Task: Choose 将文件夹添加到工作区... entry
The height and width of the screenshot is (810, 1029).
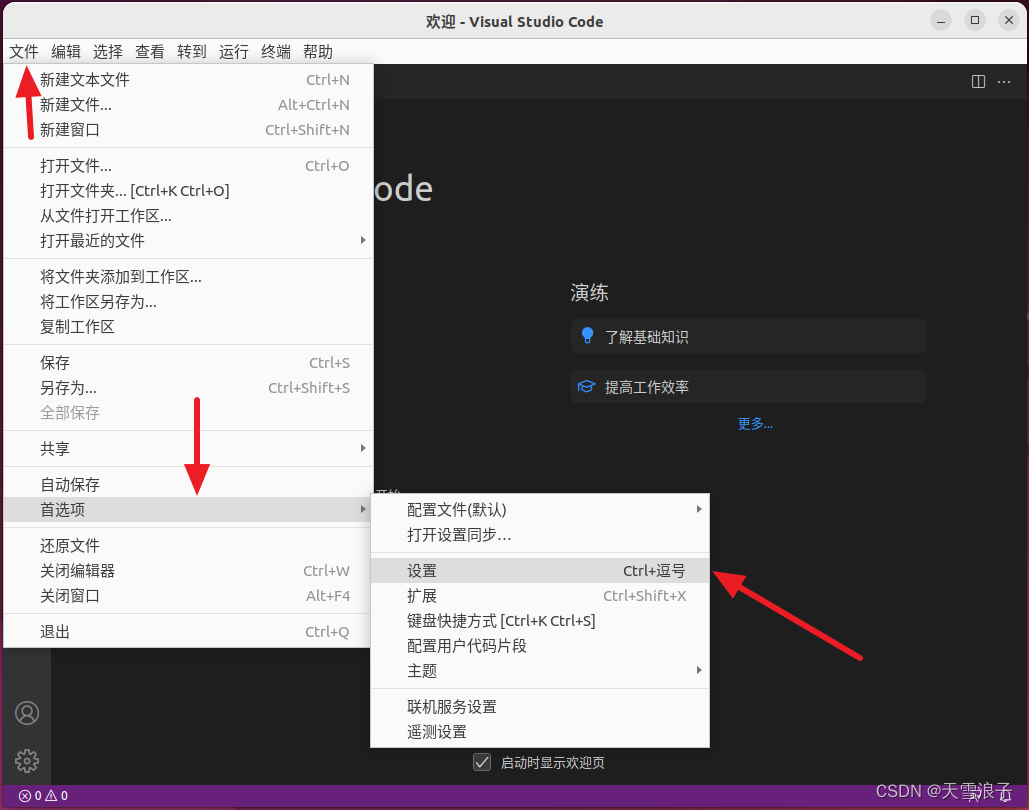Action: click(188, 277)
